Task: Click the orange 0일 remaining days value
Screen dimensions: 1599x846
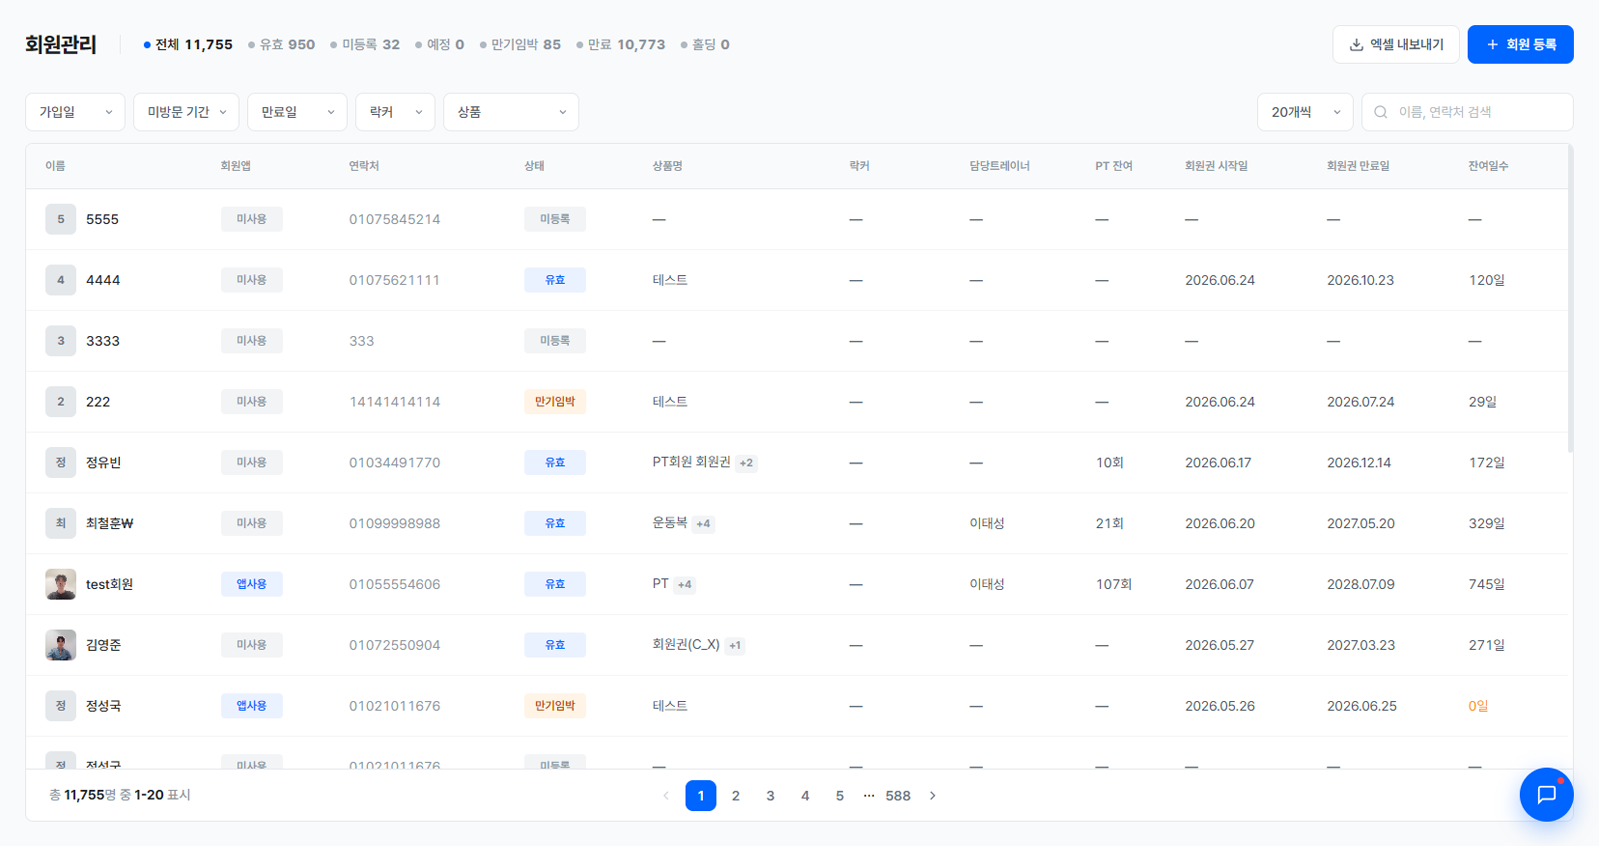Action: coord(1478,706)
